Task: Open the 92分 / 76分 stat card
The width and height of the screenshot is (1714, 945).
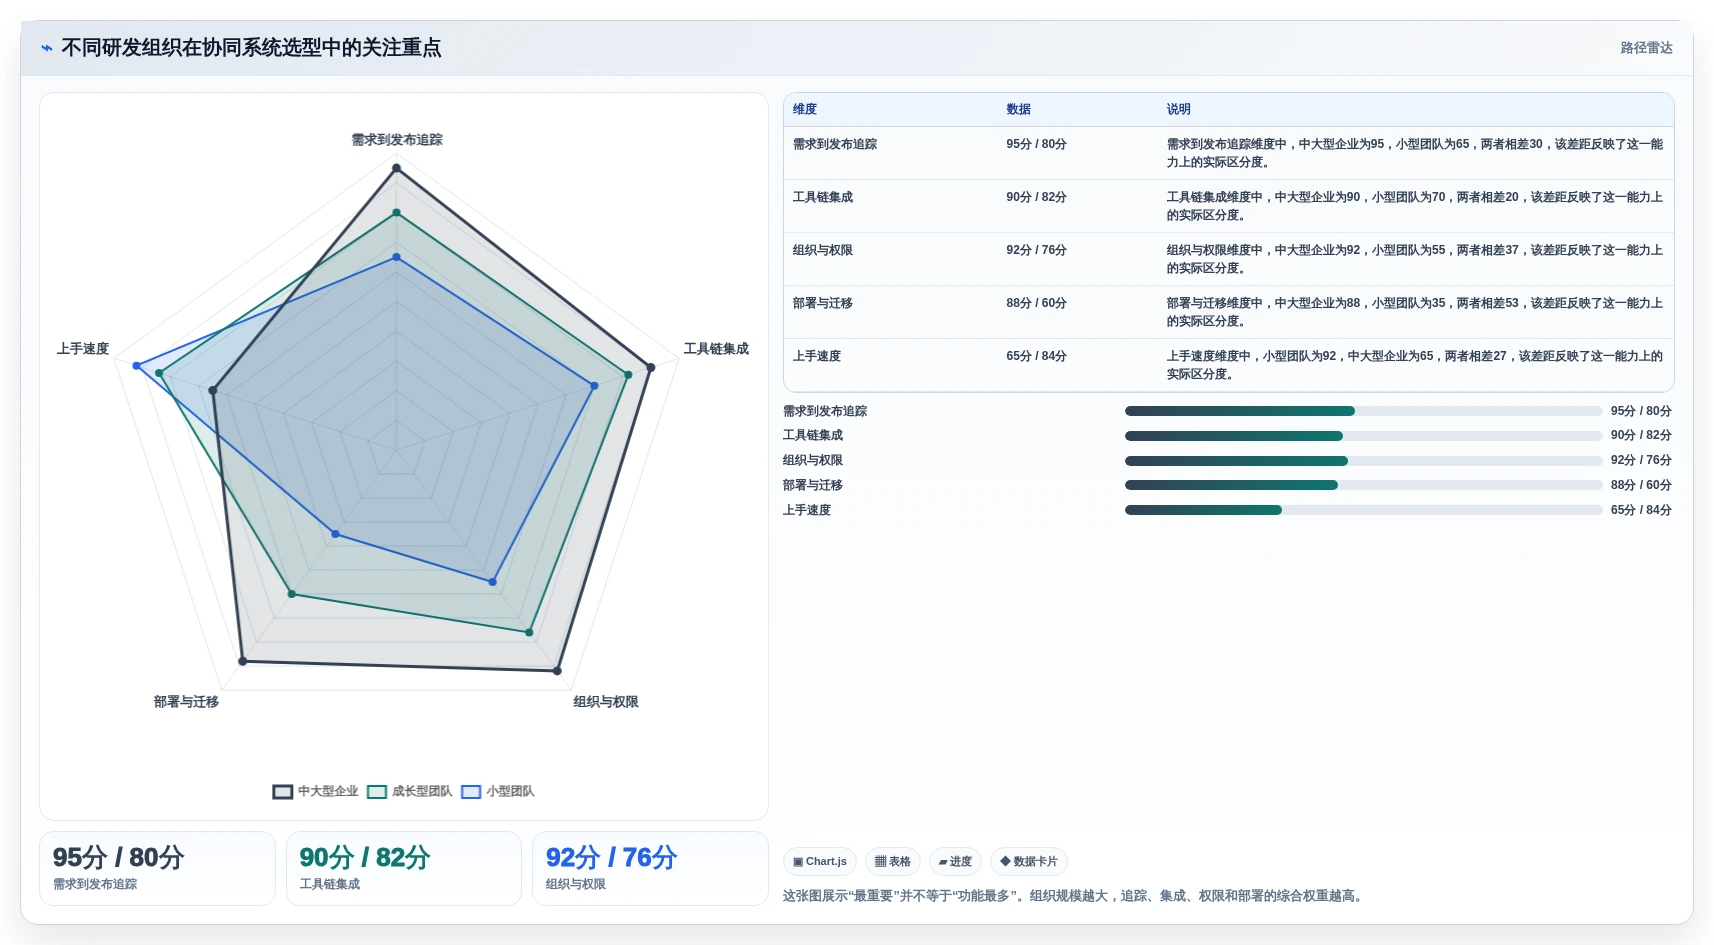Action: pos(650,868)
